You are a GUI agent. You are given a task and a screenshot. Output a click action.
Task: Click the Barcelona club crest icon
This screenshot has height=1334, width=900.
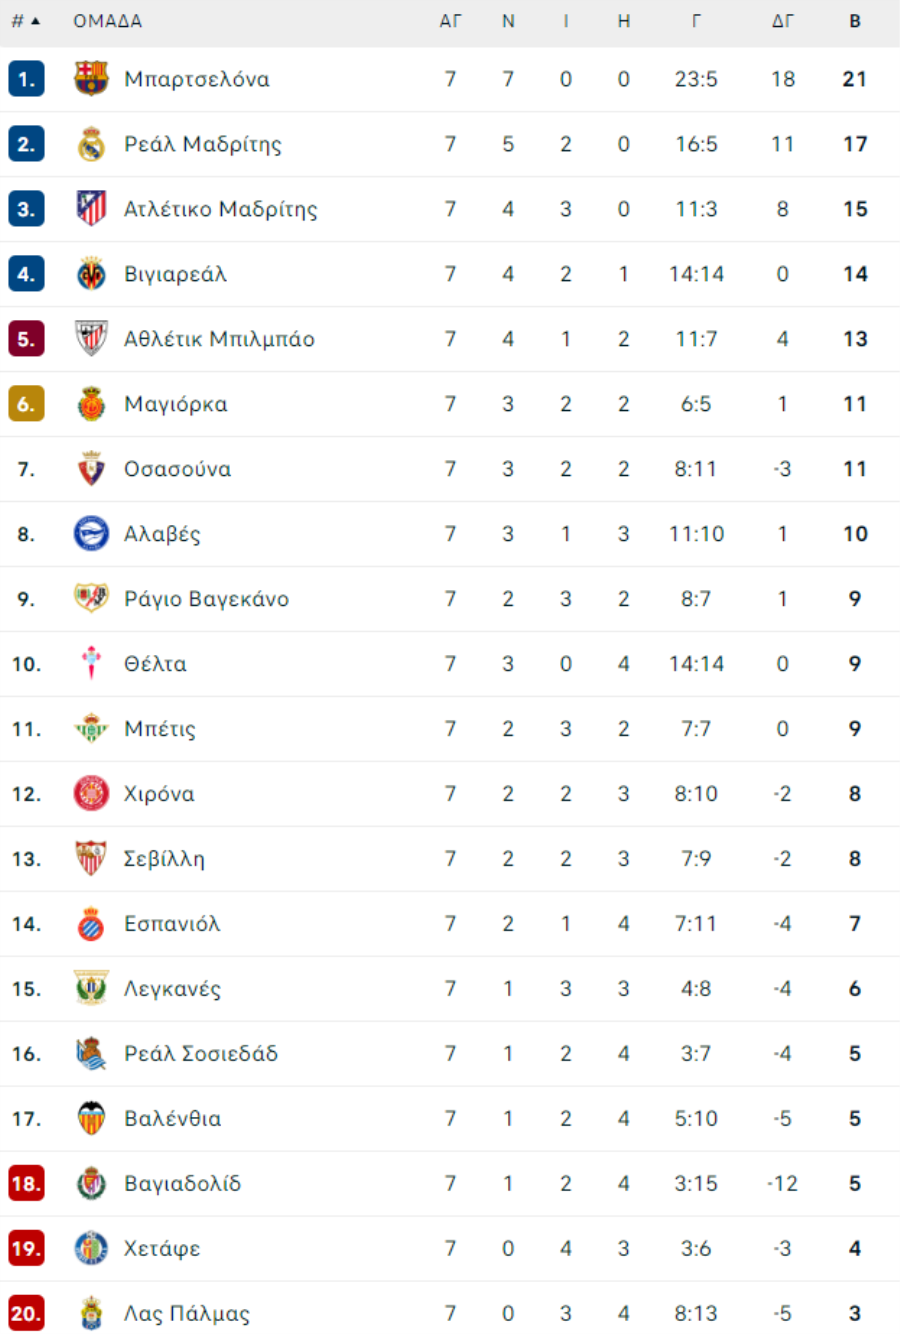coord(91,79)
